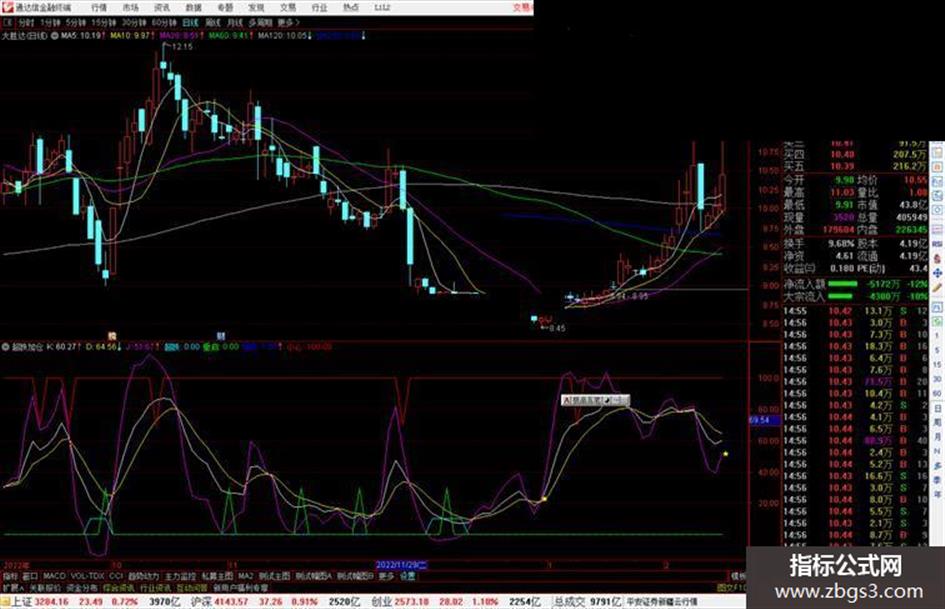The image size is (945, 609).
Task: Click the red money-bag icon in sidebar
Action: (x=937, y=258)
